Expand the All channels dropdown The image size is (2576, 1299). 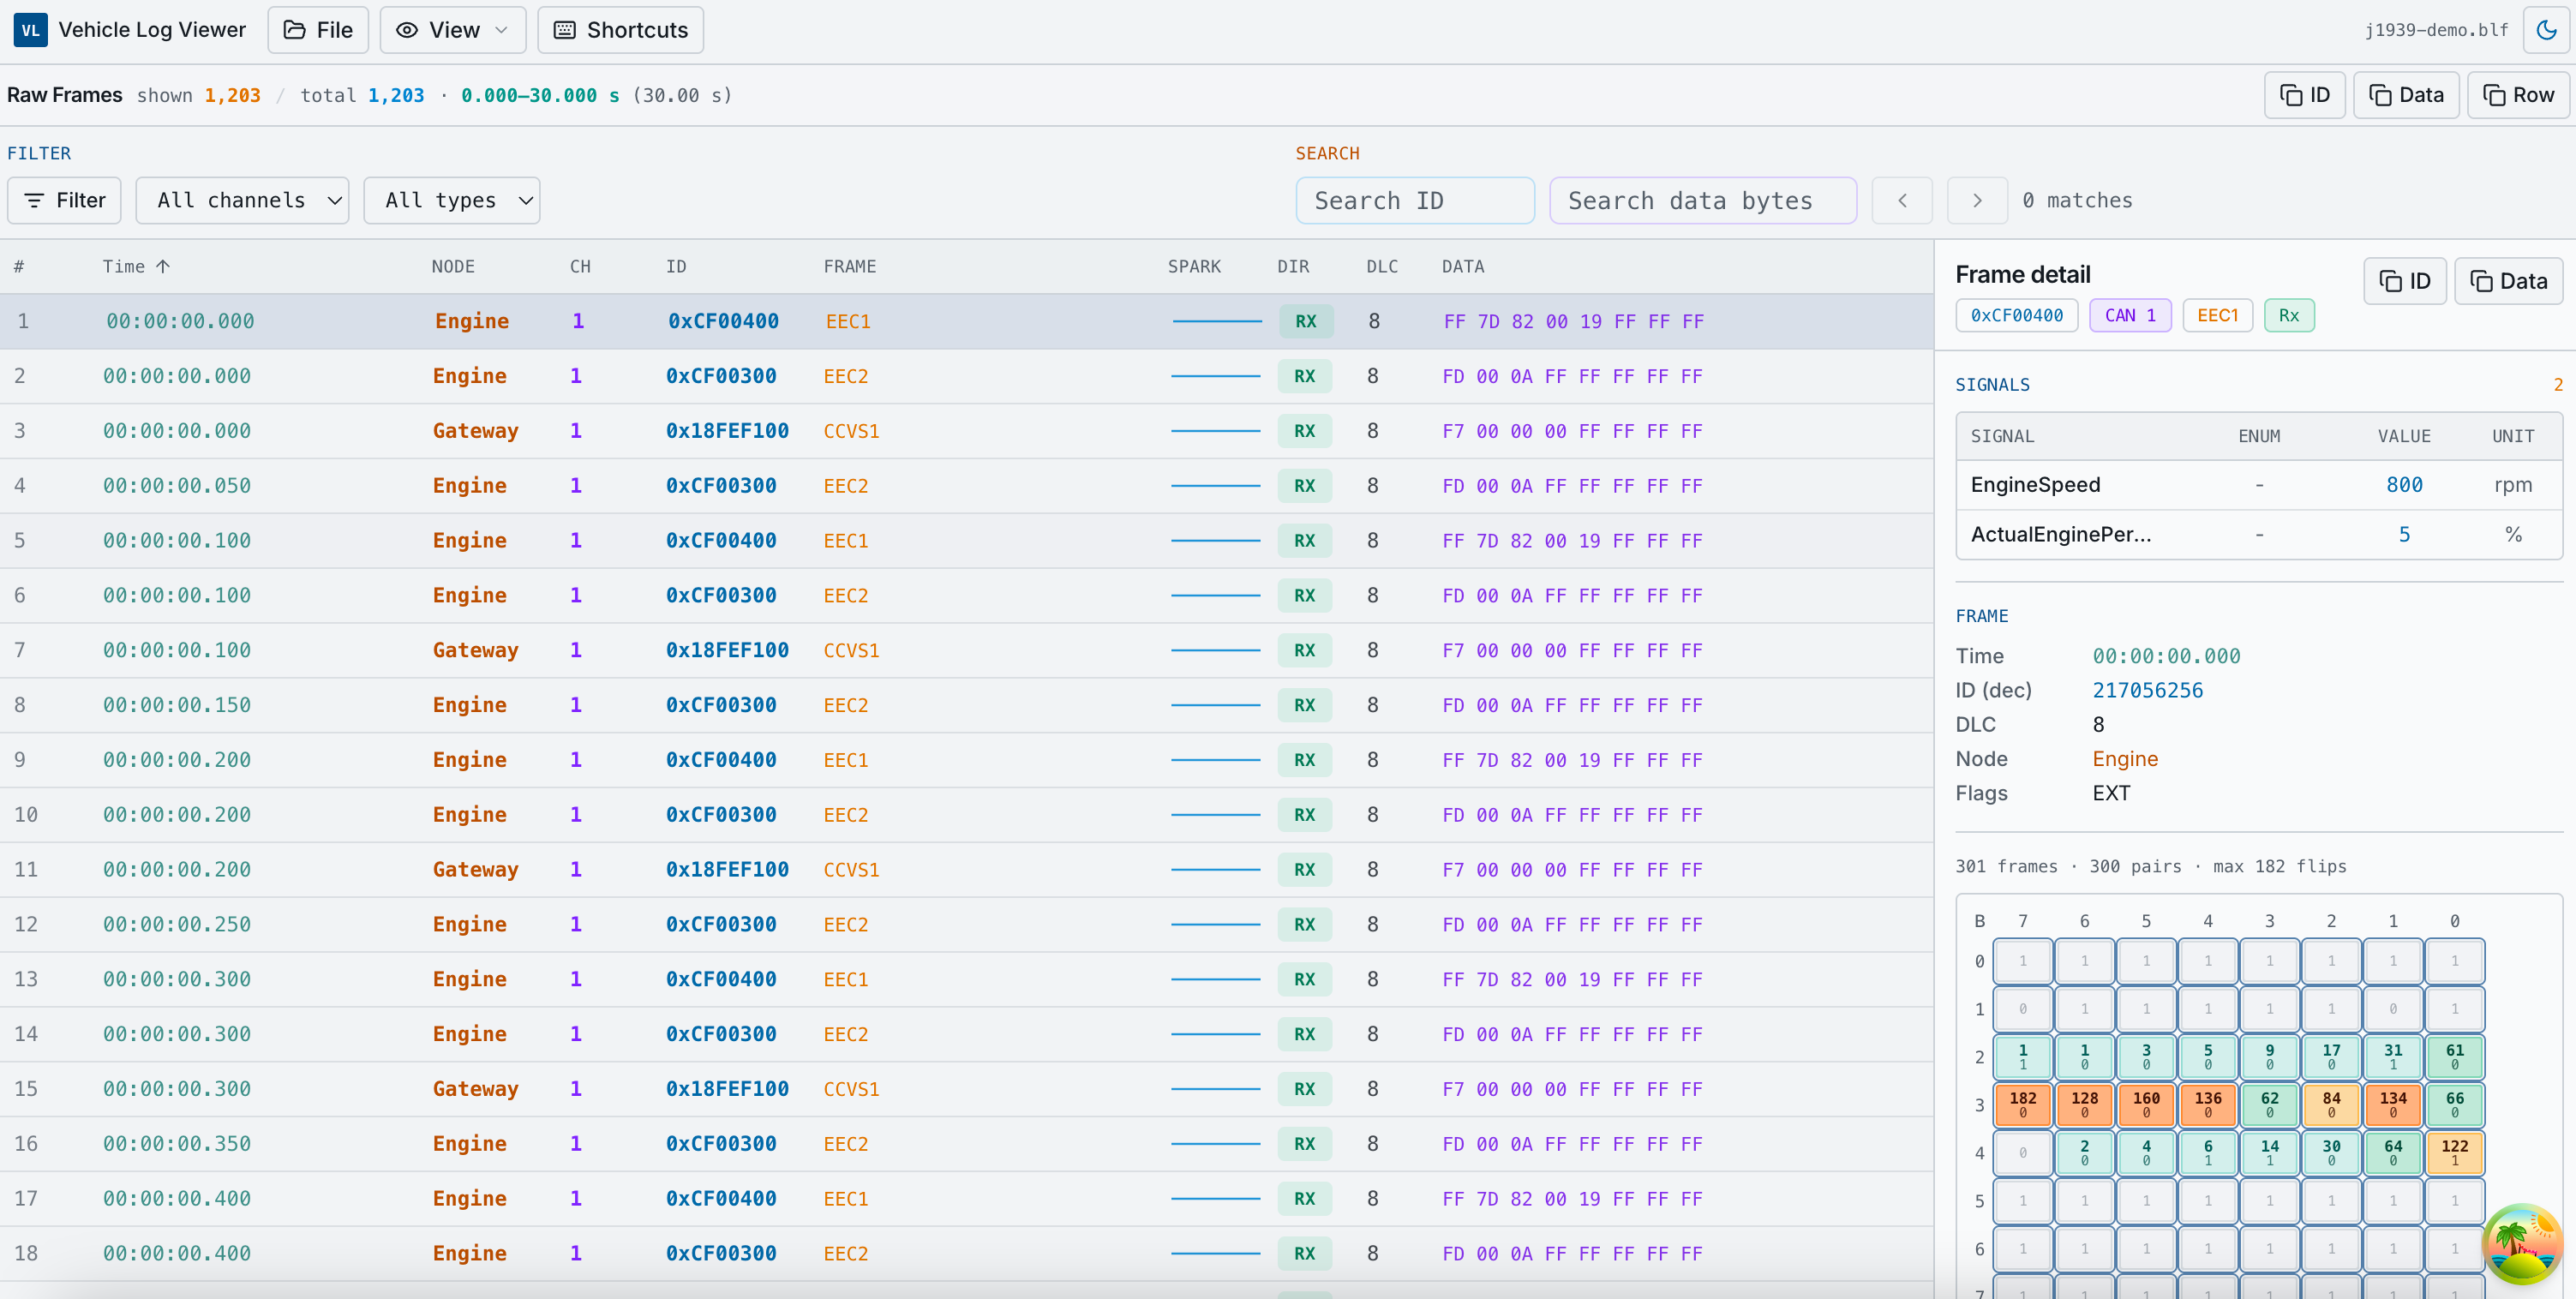coord(242,200)
